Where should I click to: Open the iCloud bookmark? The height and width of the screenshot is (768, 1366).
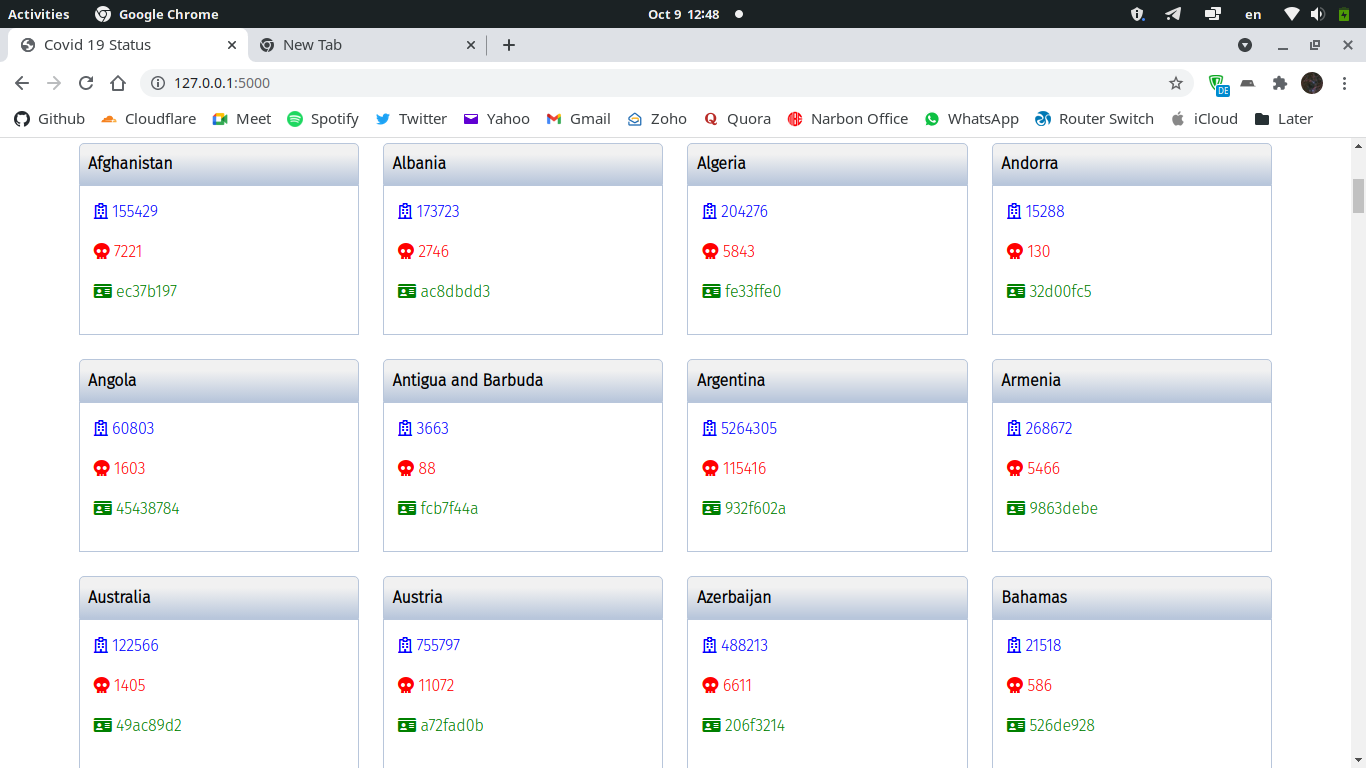point(1204,118)
